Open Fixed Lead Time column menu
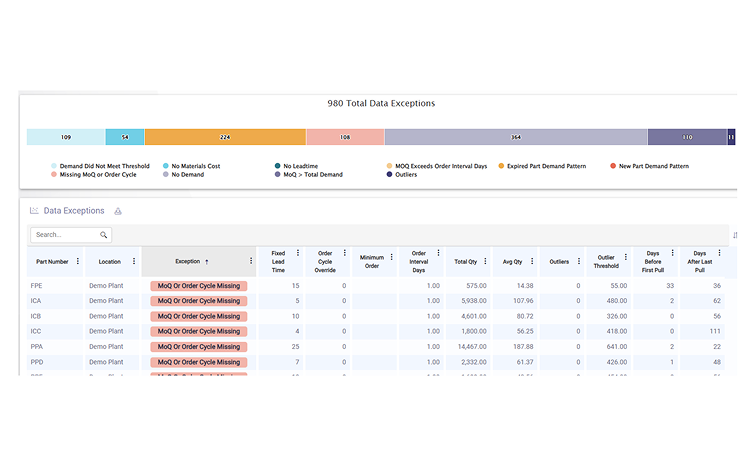Viewport: 756px width, 474px height. click(297, 254)
